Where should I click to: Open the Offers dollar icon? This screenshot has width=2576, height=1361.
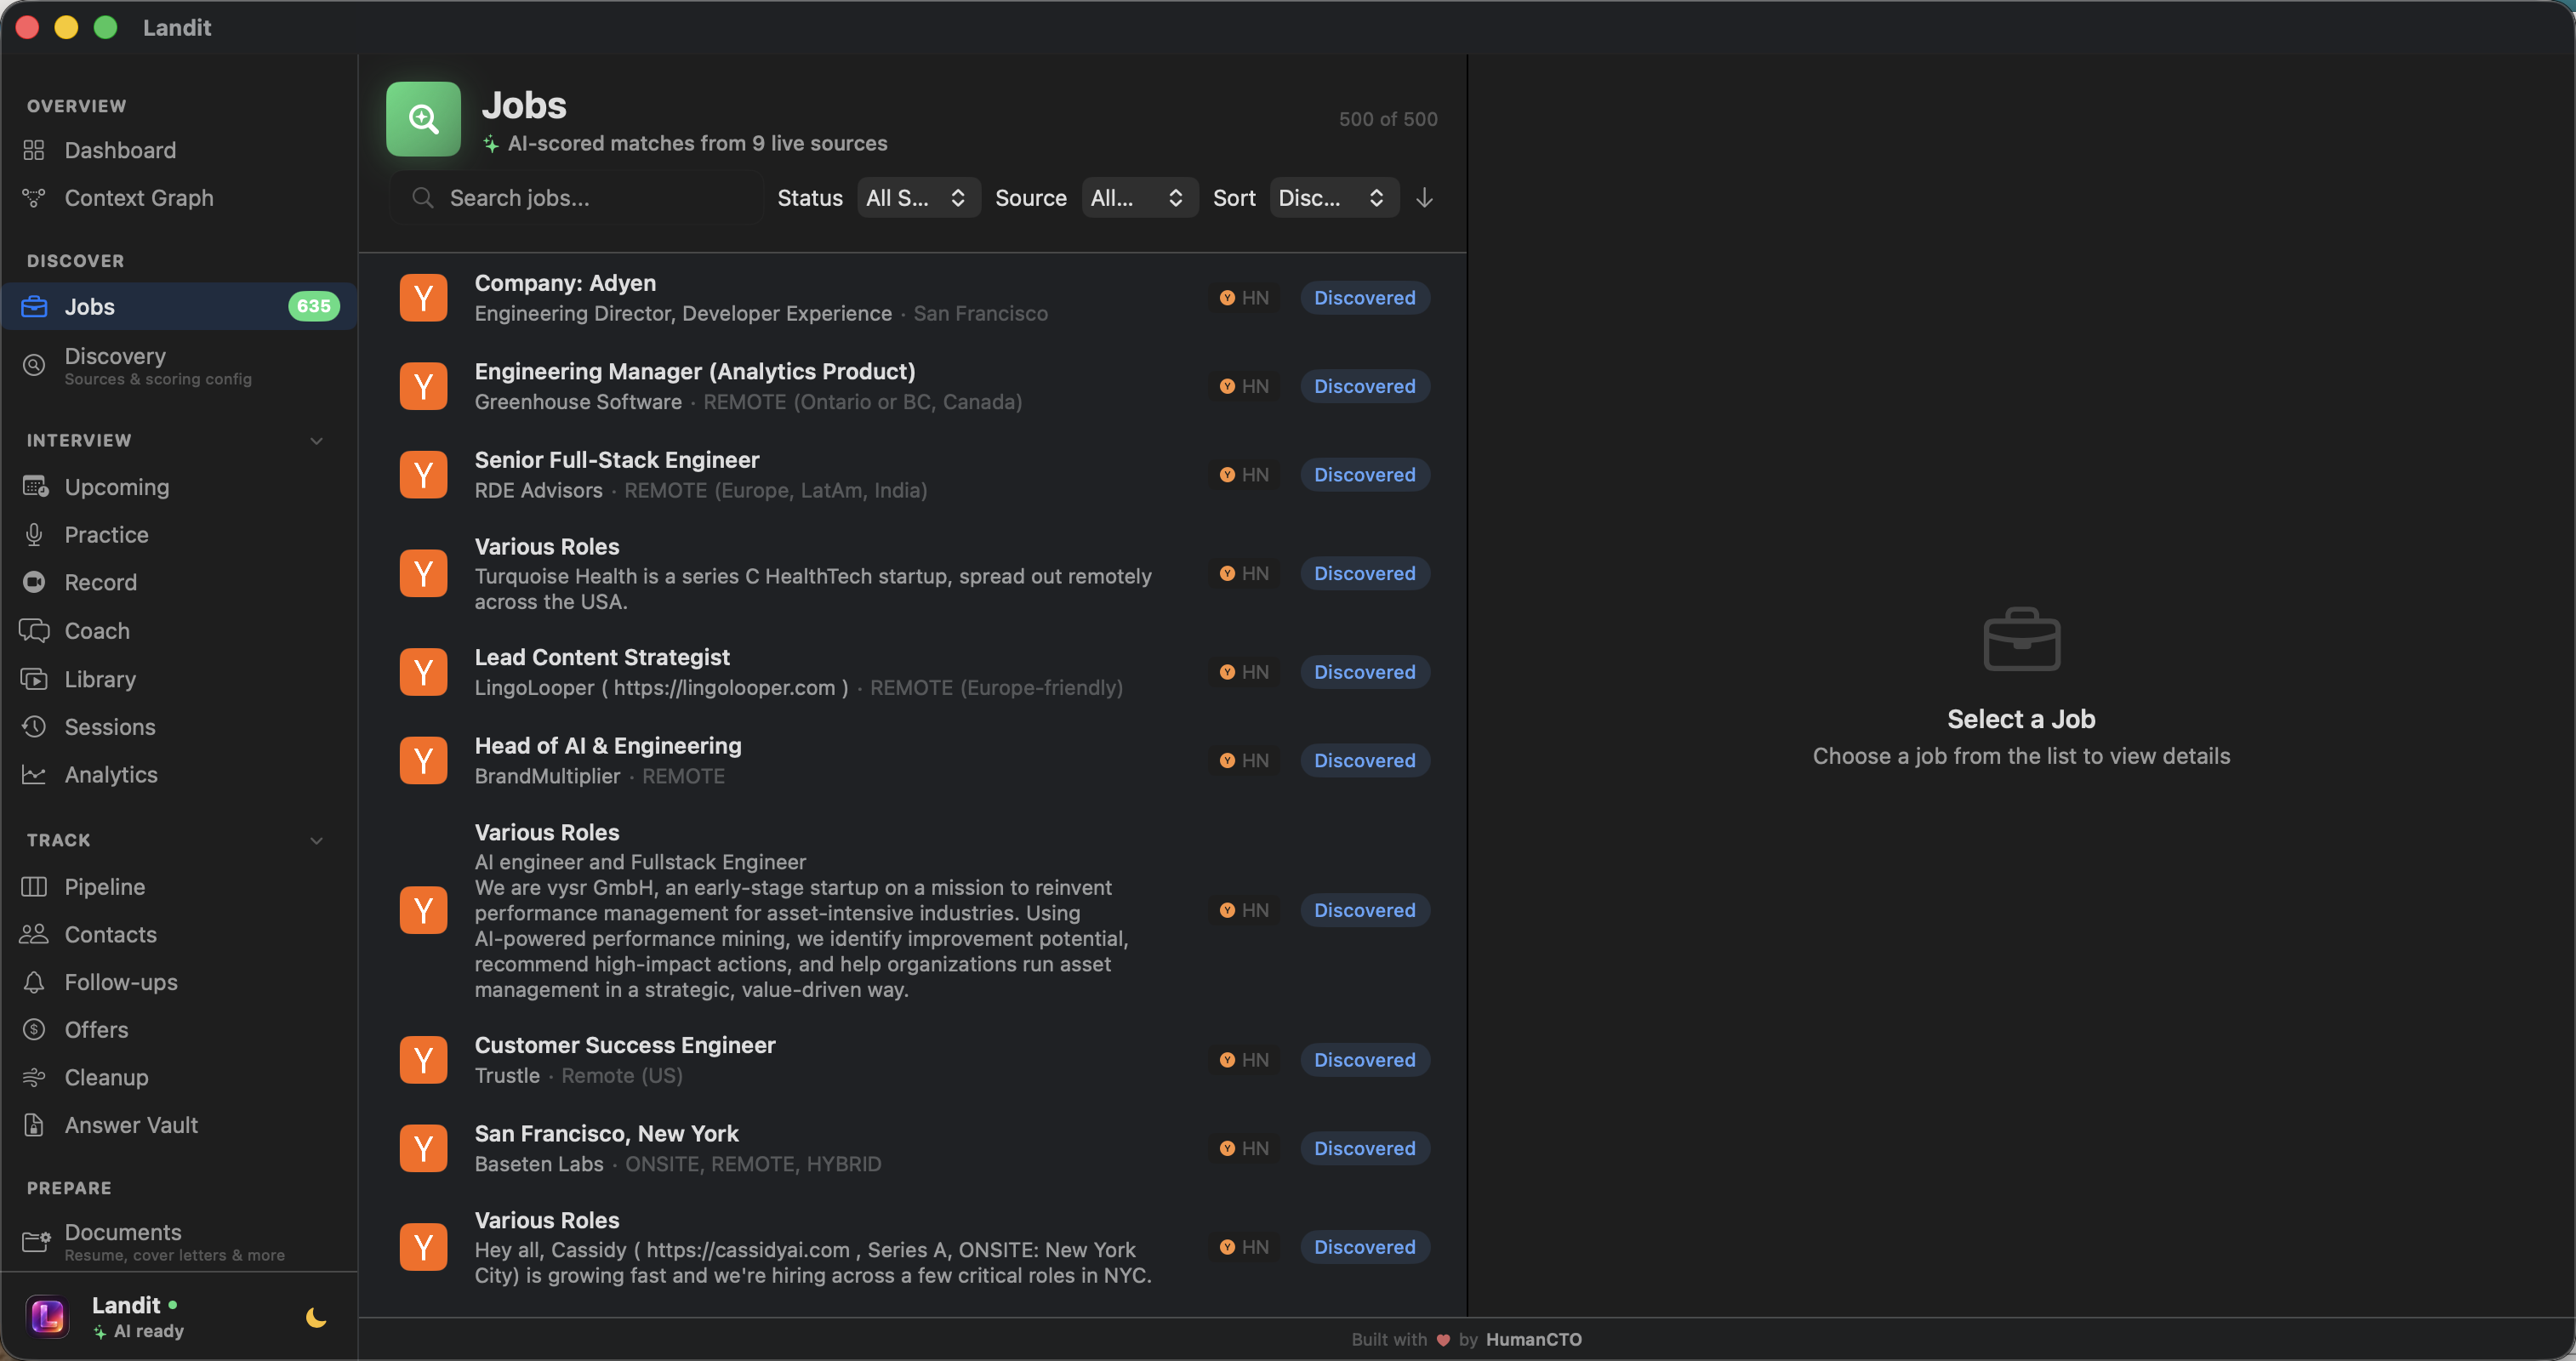click(x=34, y=1030)
